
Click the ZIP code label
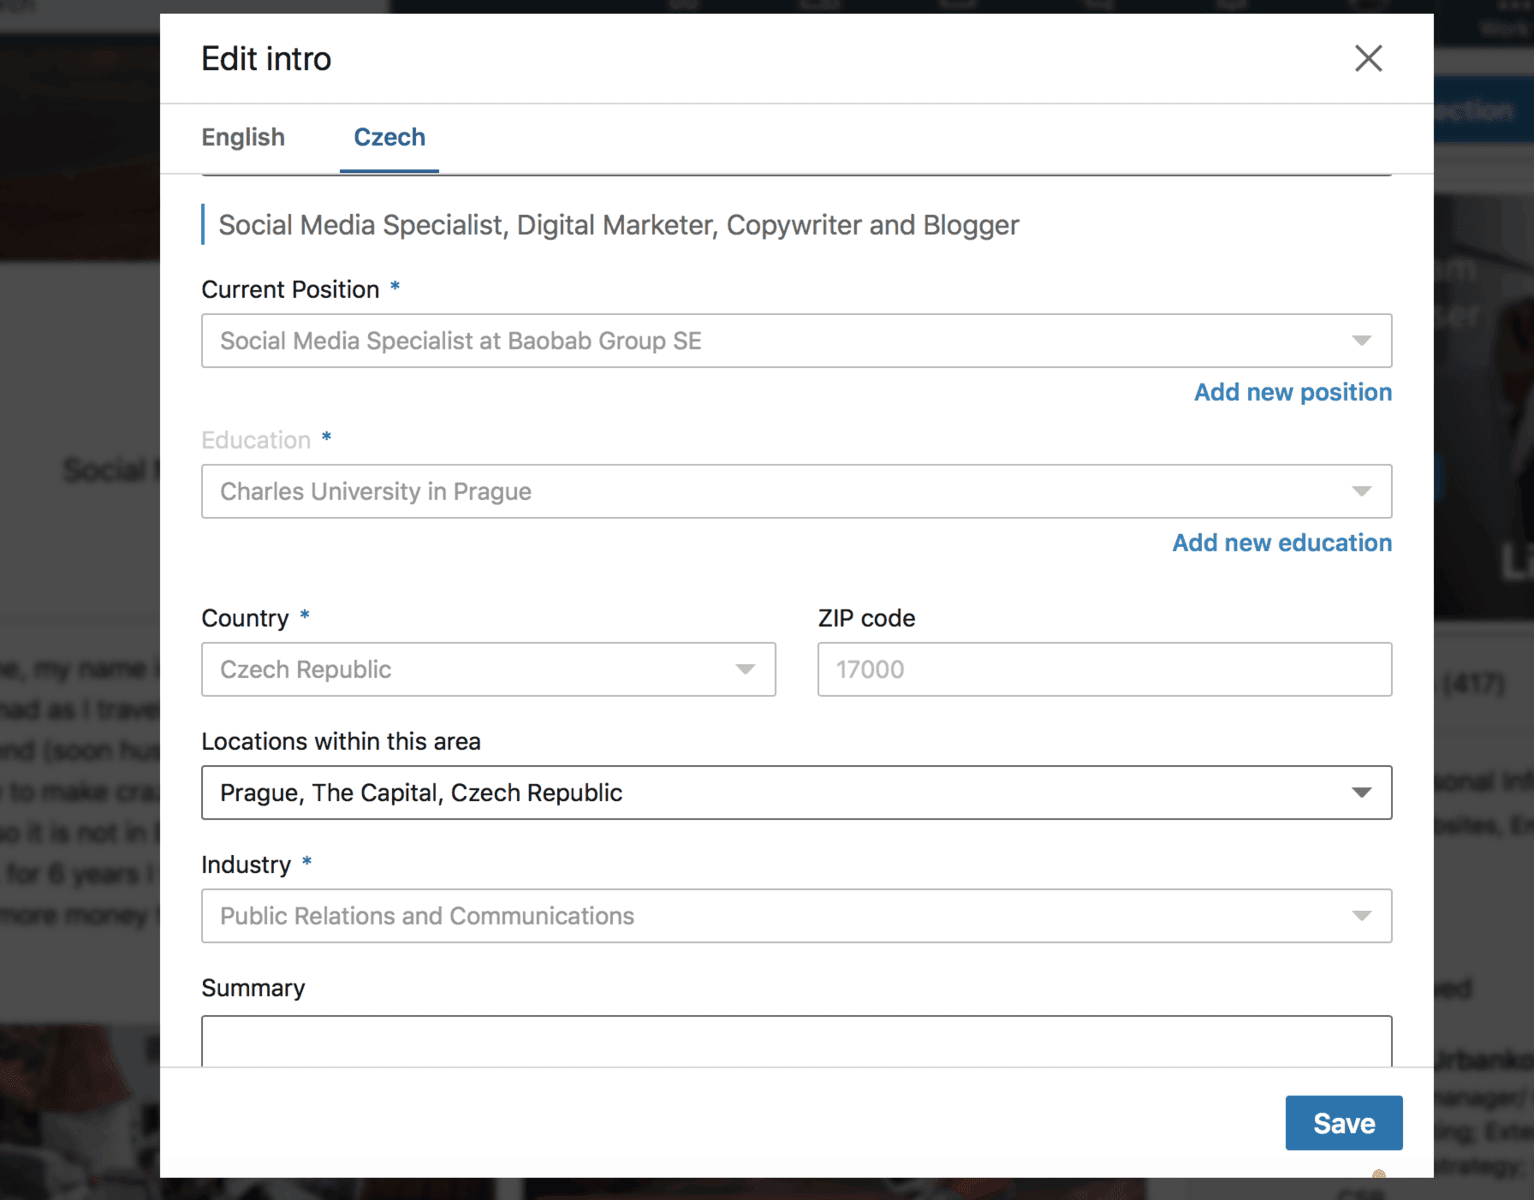click(x=866, y=618)
